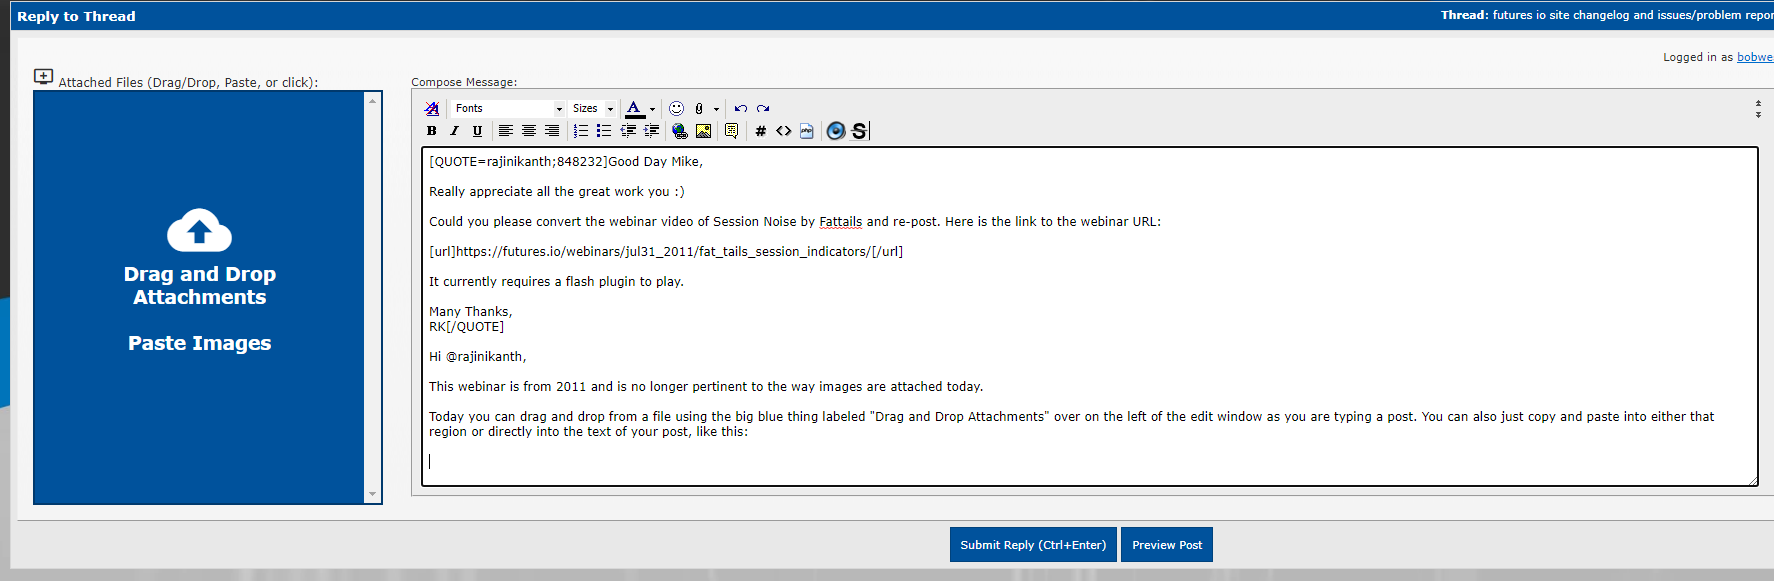
Task: Insert an ordered numbered list
Action: tap(581, 131)
